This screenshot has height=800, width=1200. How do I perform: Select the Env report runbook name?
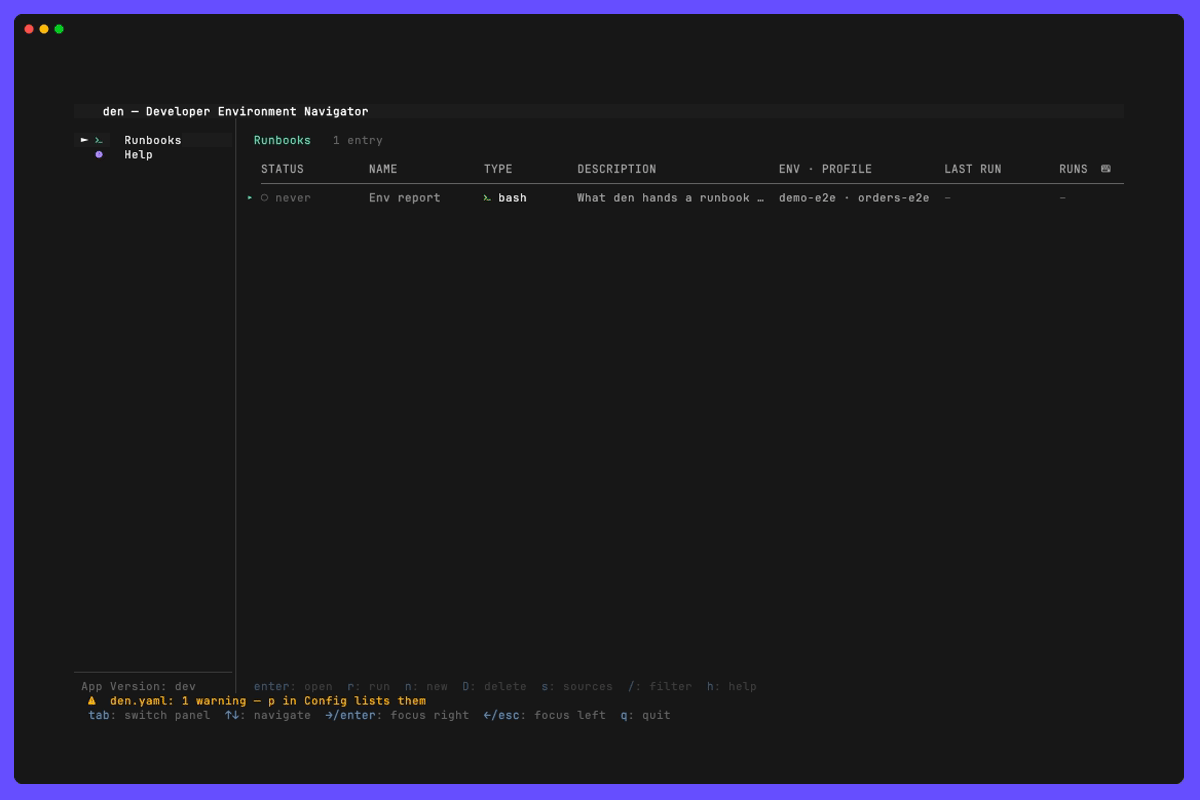(405, 198)
